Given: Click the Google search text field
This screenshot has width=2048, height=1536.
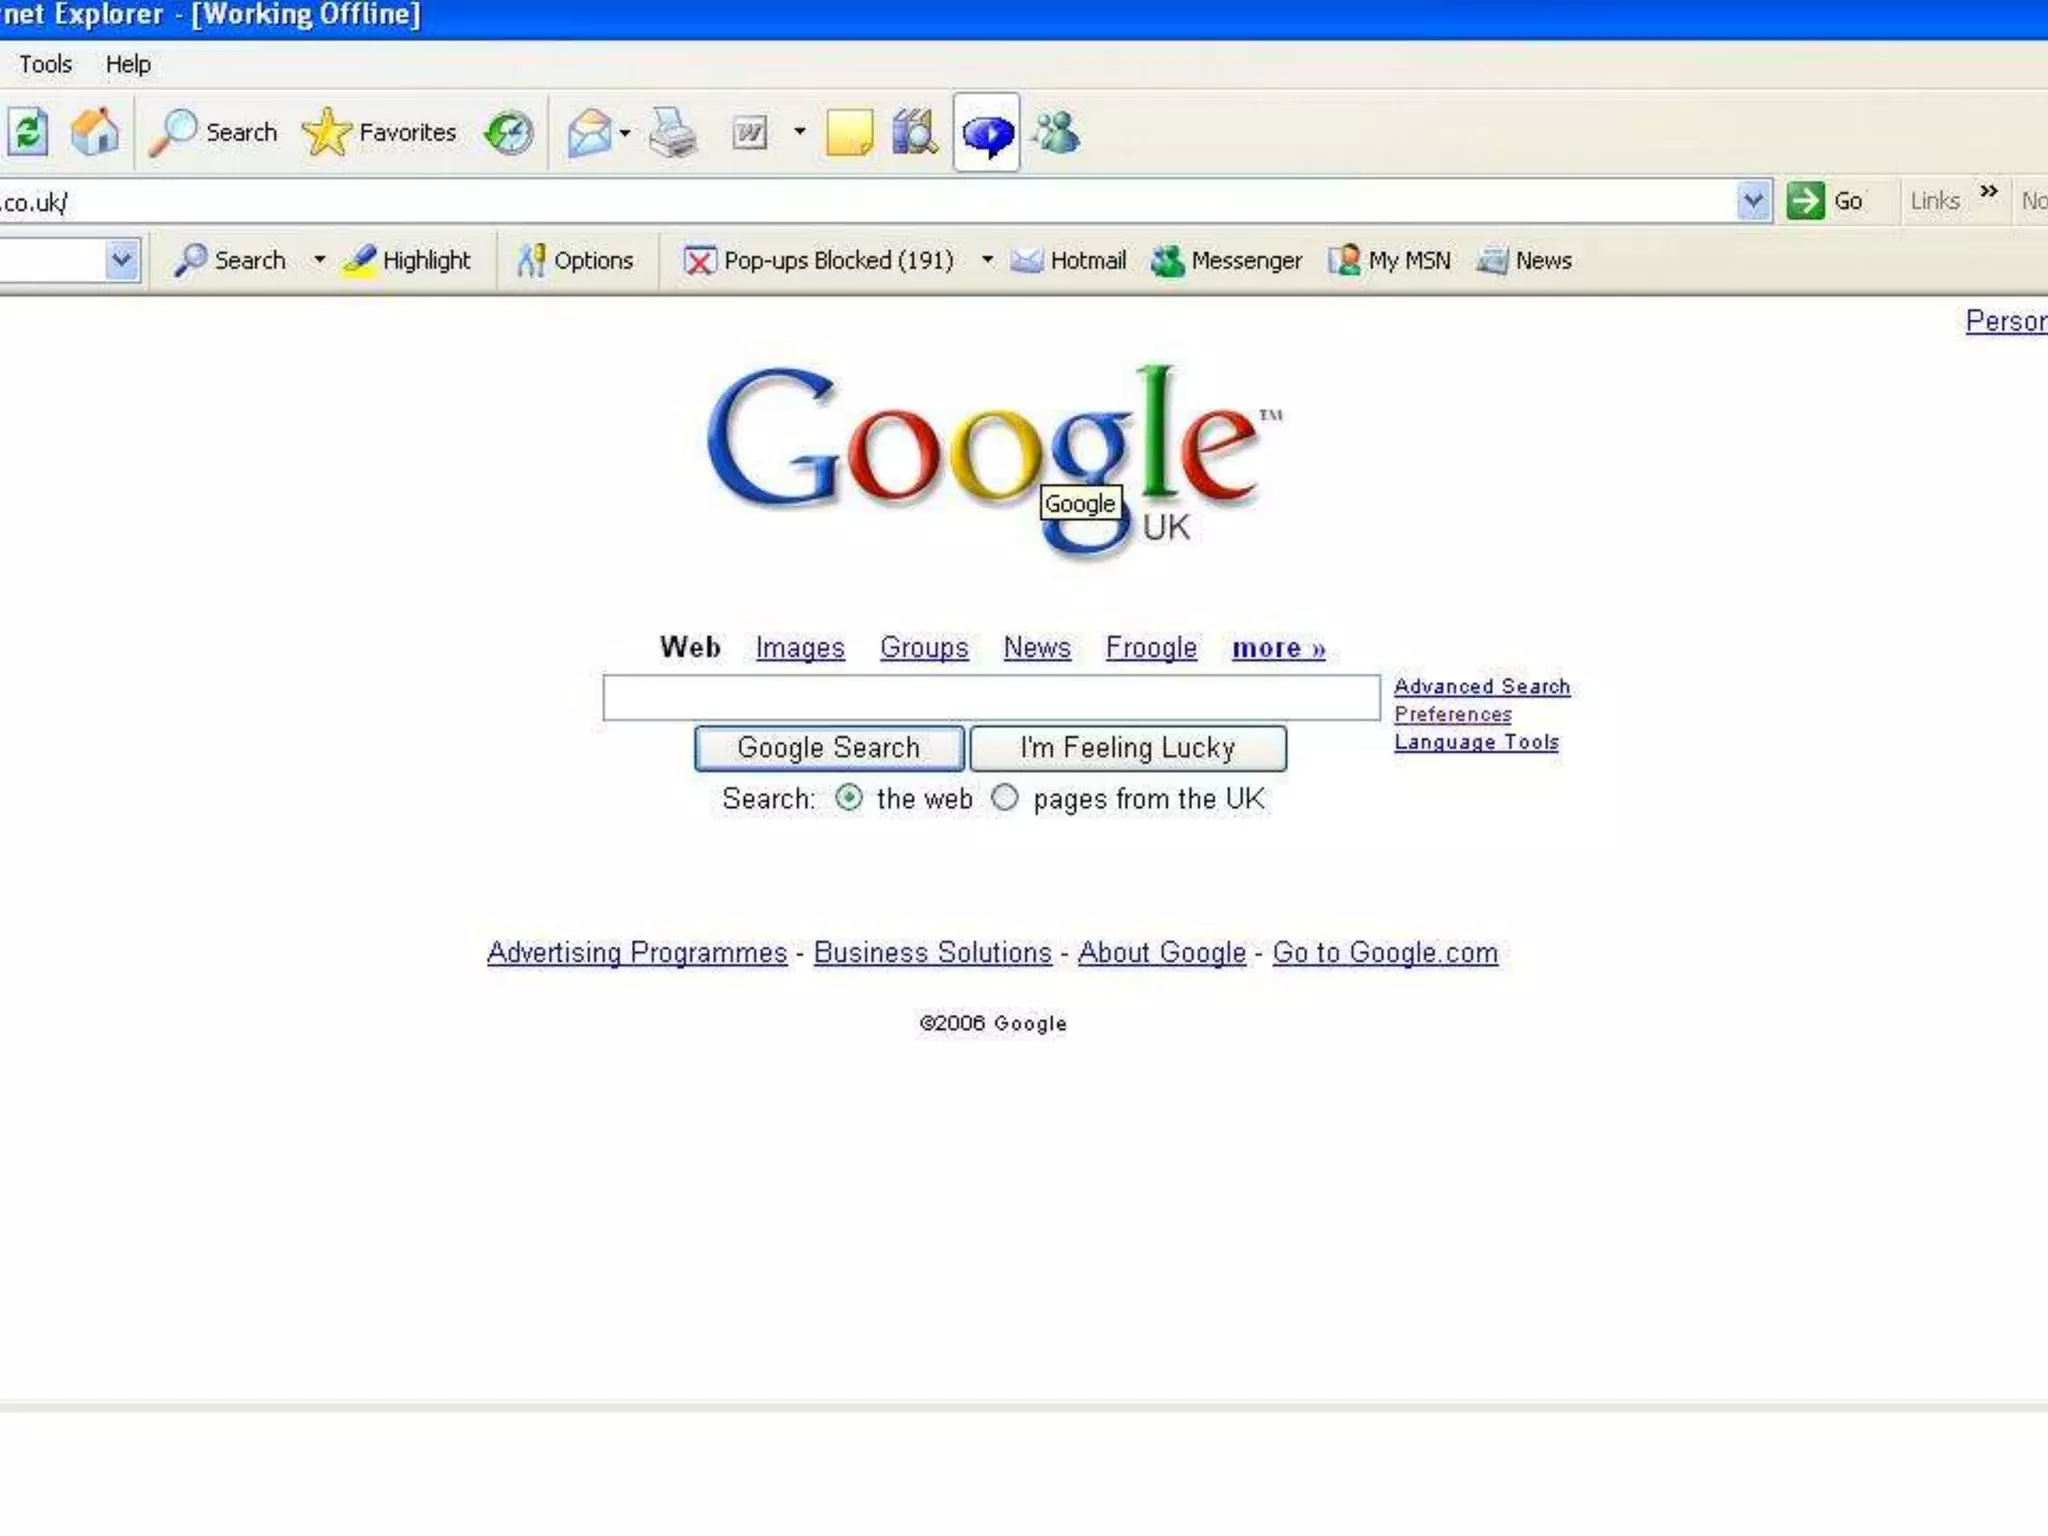Looking at the screenshot, I should pyautogui.click(x=990, y=697).
